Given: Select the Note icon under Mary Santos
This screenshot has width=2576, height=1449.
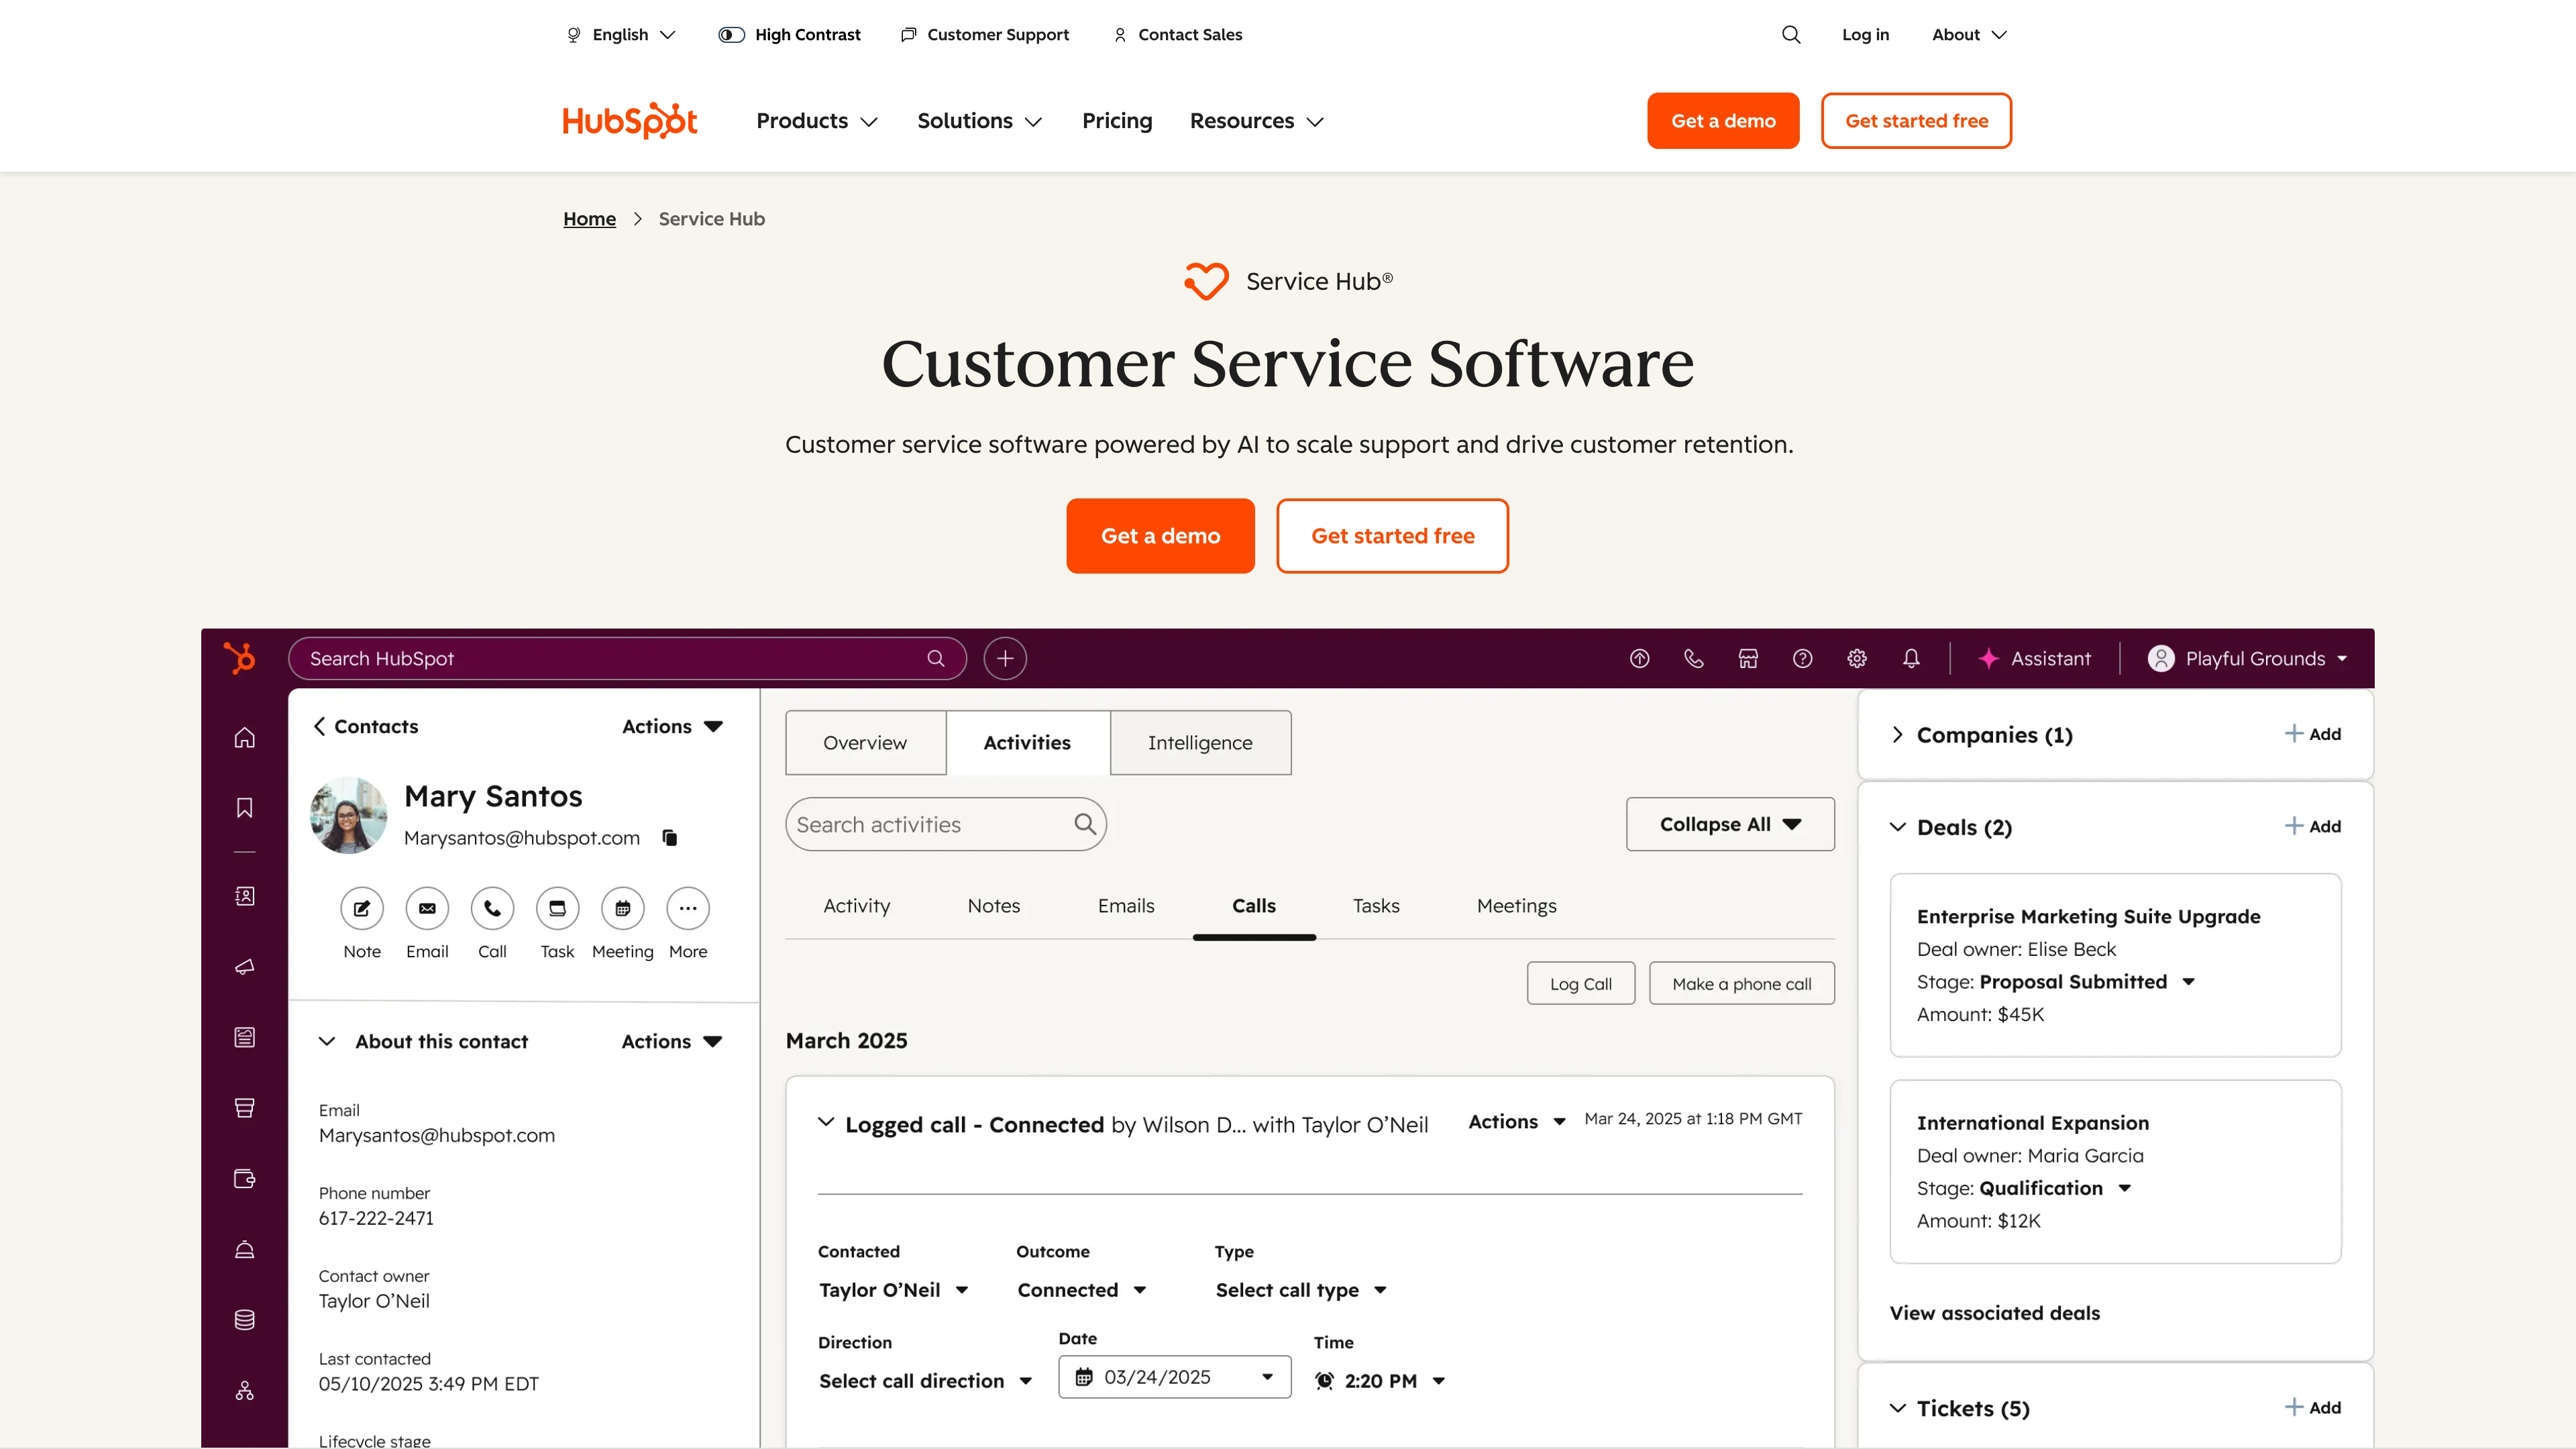Looking at the screenshot, I should click(362, 909).
